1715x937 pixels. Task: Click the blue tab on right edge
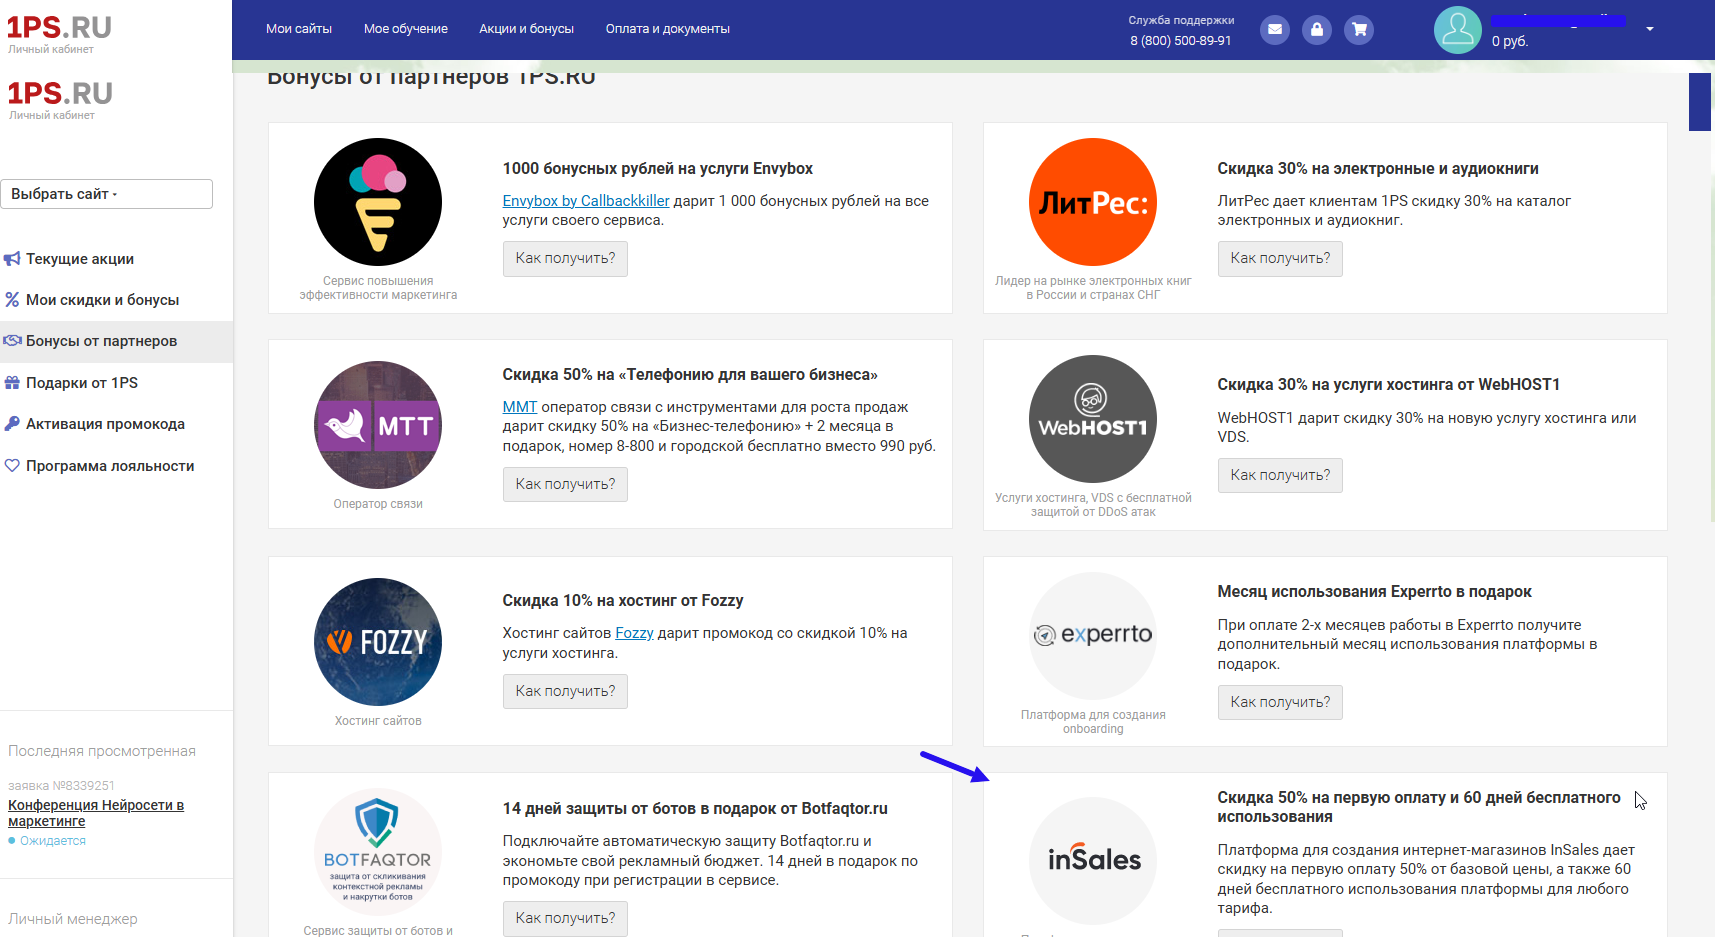1700,102
